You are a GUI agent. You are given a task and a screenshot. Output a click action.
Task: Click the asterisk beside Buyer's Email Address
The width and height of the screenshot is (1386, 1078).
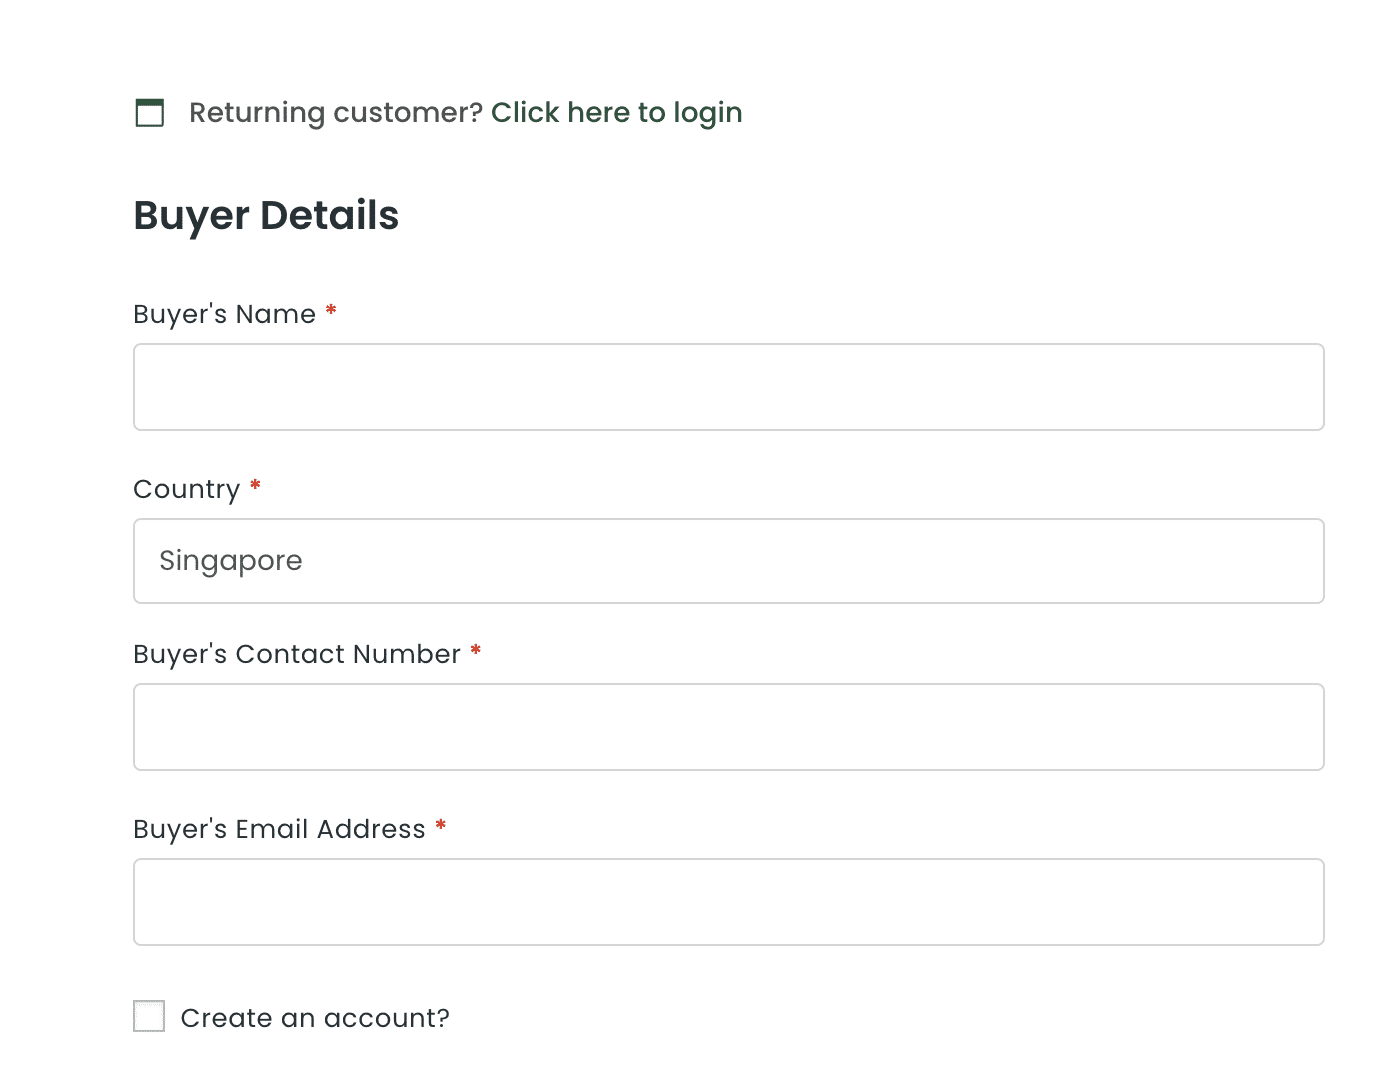[x=441, y=827]
